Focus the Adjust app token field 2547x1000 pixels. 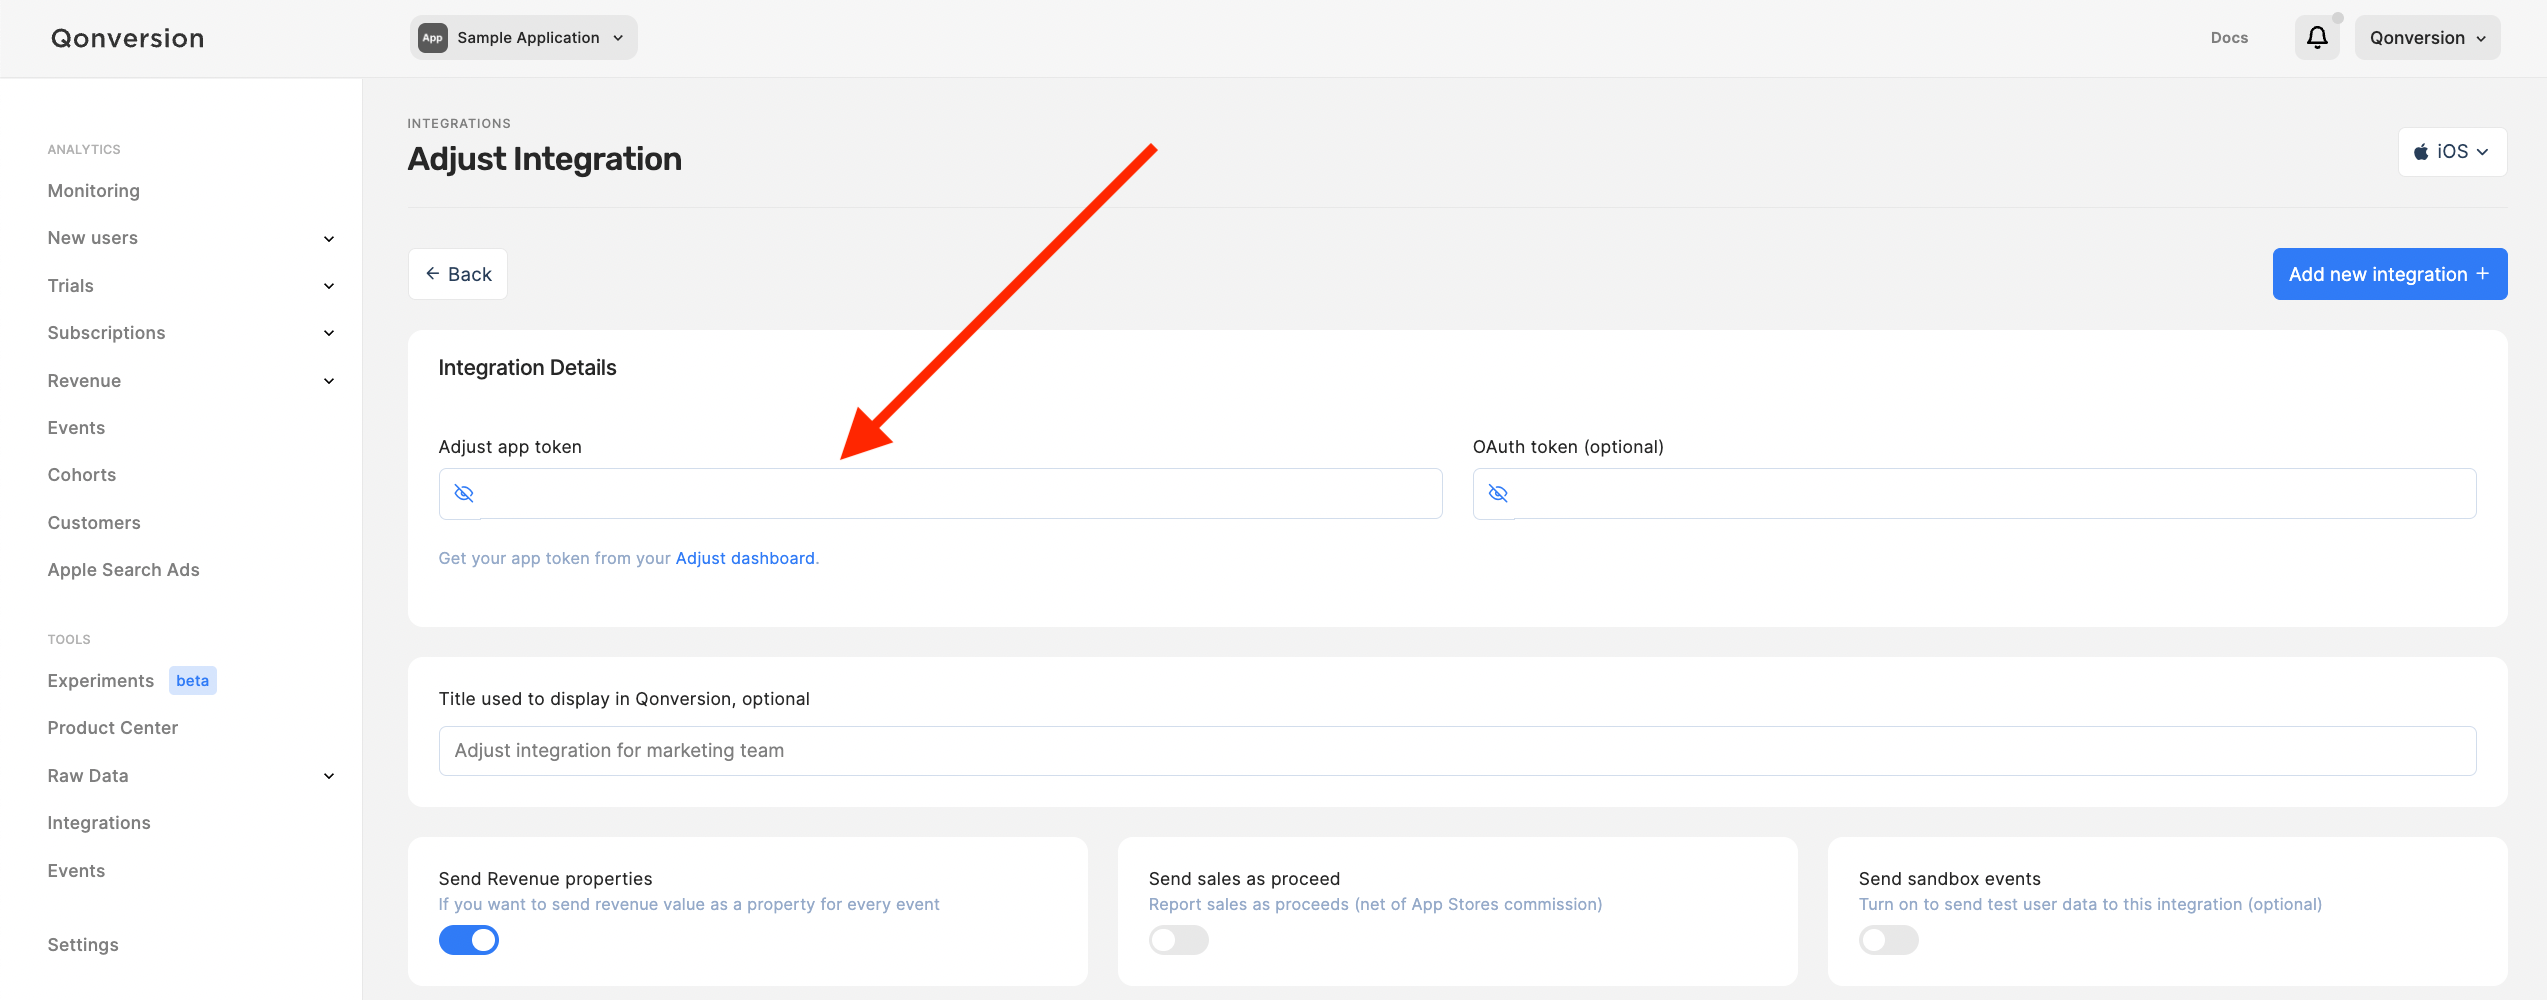[940, 493]
